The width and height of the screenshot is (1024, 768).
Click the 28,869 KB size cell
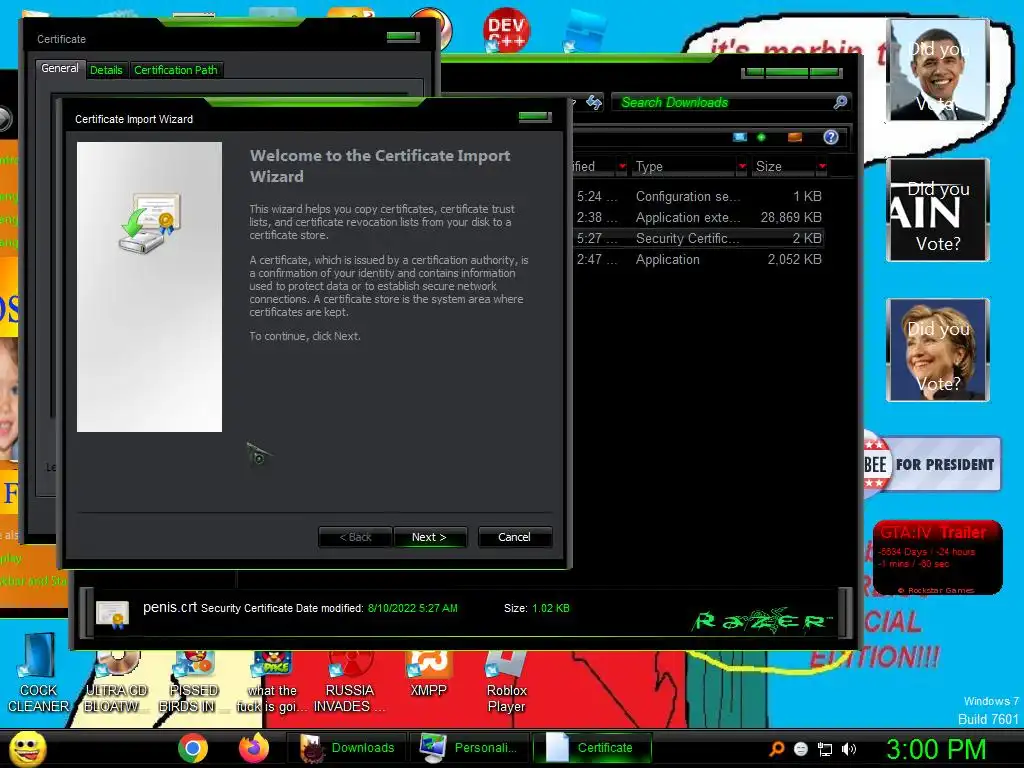790,217
